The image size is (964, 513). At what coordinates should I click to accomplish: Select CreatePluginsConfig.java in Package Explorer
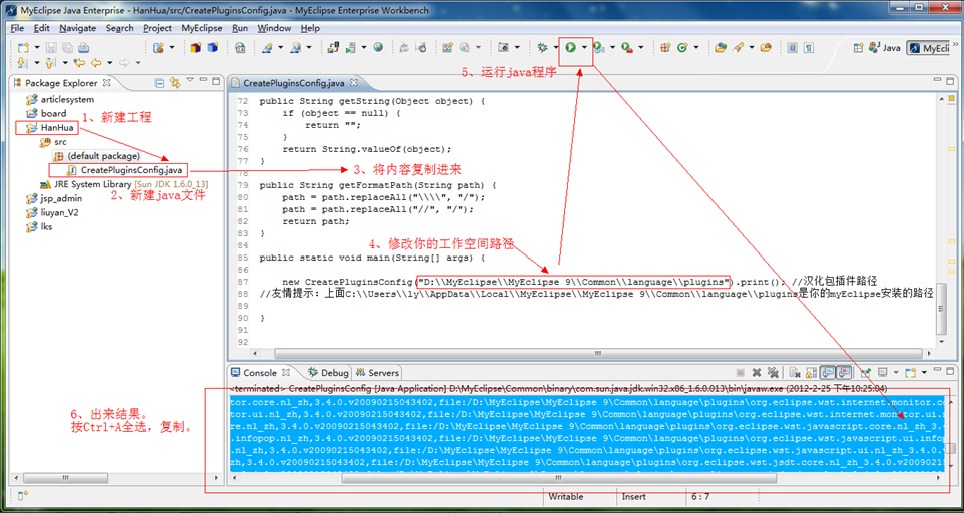124,170
